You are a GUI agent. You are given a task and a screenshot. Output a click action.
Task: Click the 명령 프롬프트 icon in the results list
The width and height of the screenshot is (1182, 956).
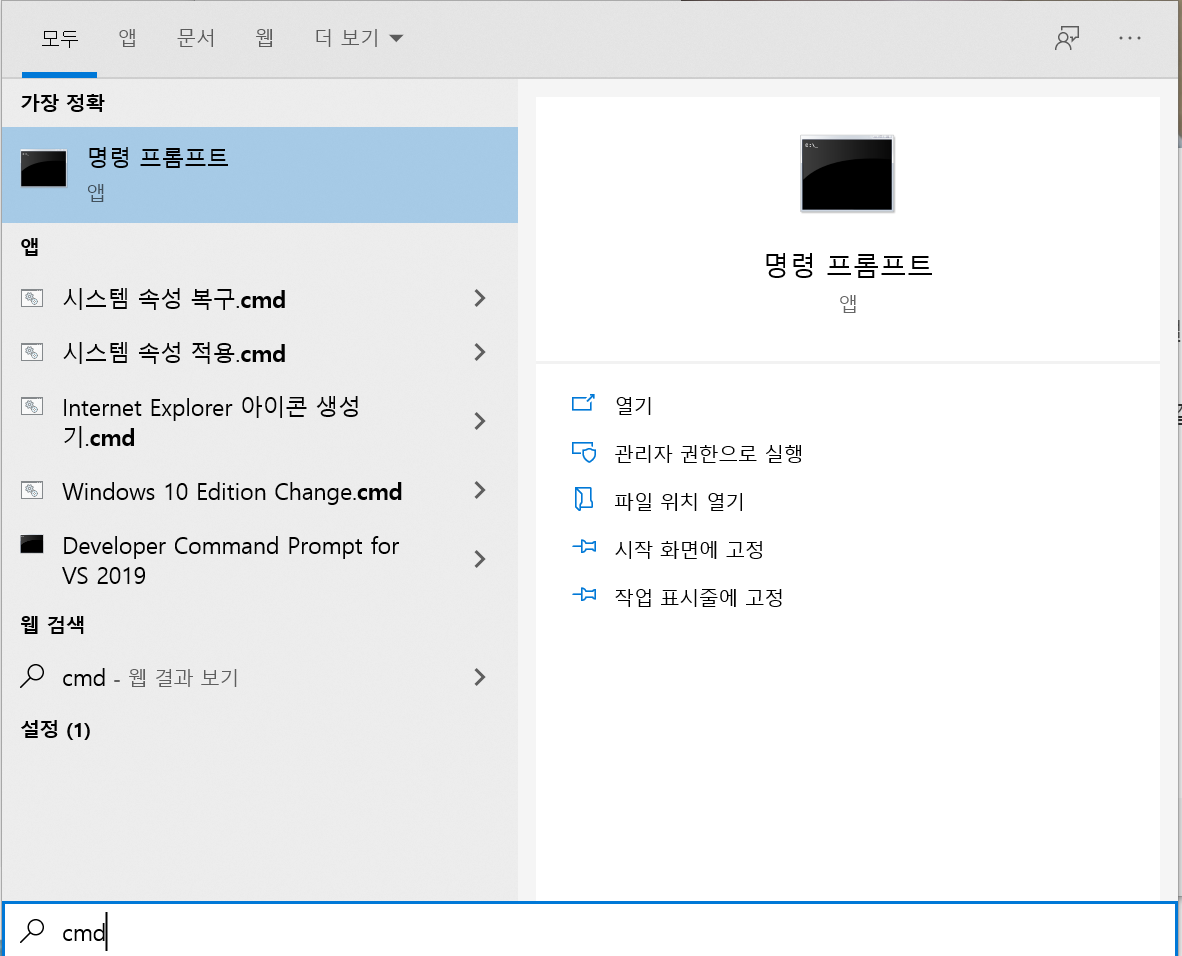44,168
